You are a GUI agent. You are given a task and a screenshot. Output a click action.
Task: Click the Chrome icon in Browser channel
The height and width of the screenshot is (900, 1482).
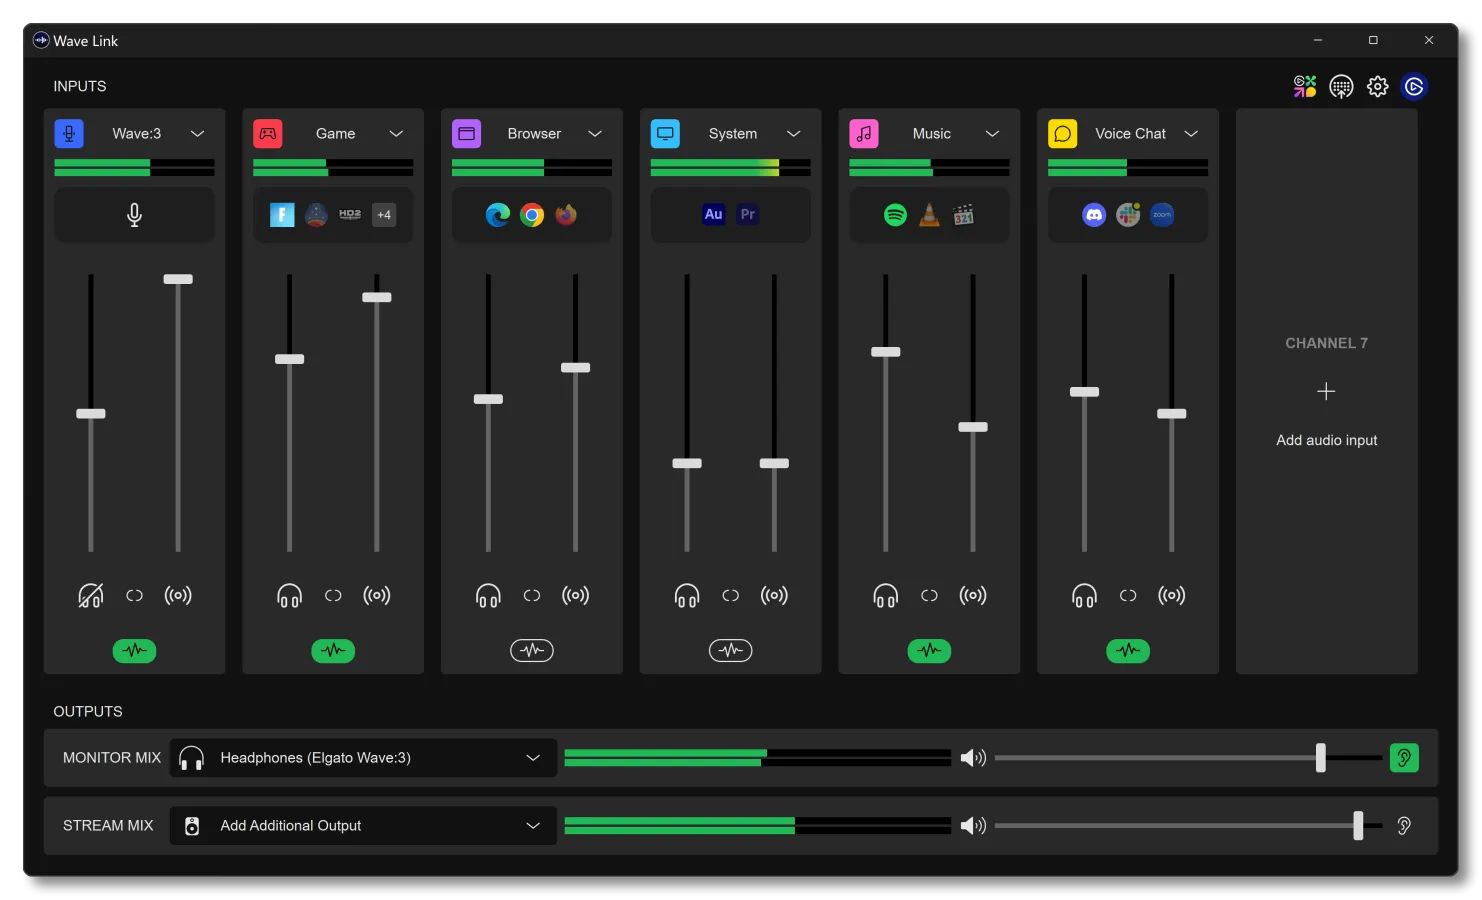(532, 215)
